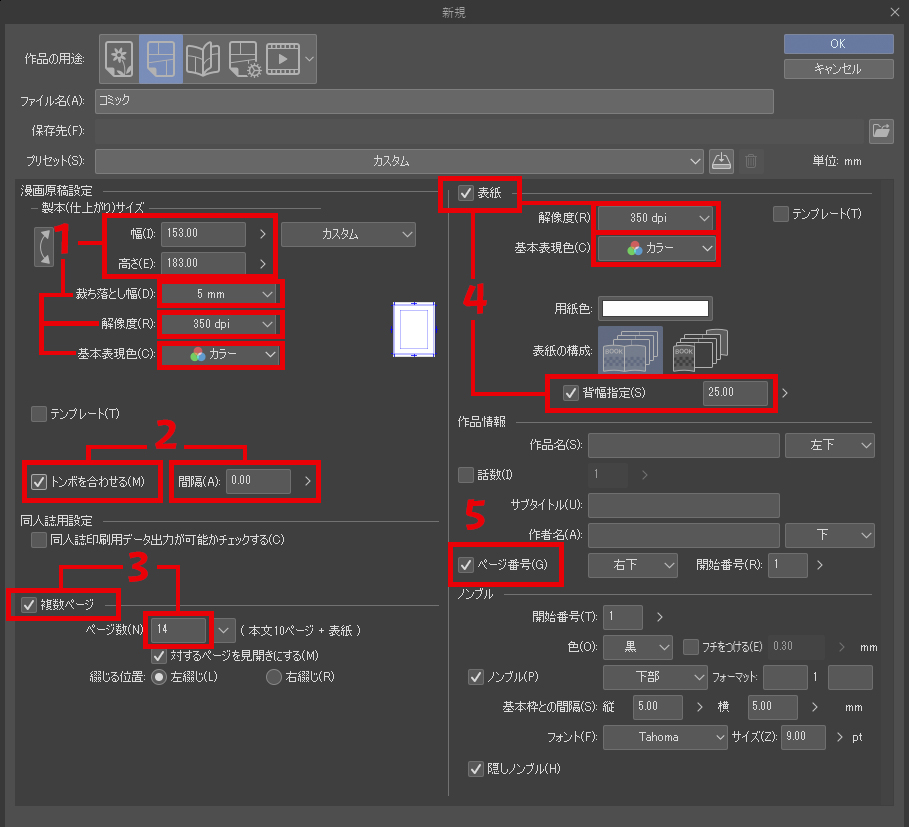Enable the 話数 checkbox
Screen dimensions: 909x827
pos(466,474)
